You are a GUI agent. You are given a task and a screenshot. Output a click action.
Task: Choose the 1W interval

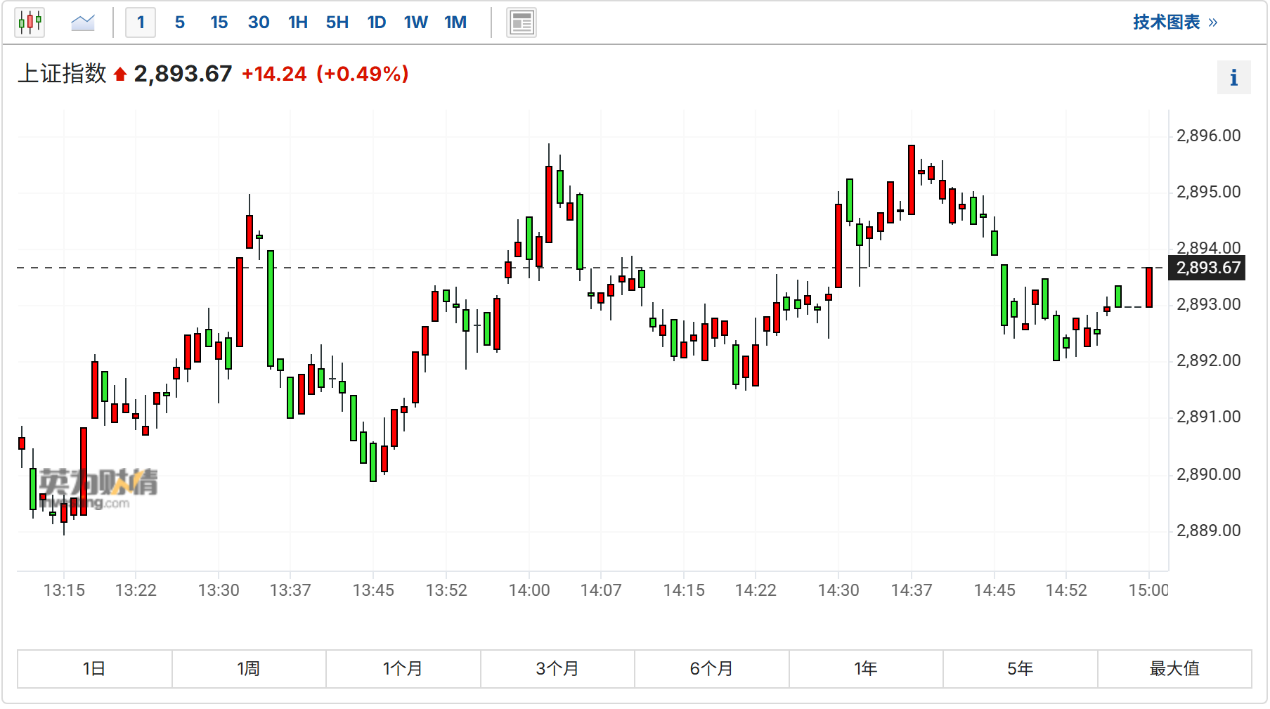click(x=416, y=22)
